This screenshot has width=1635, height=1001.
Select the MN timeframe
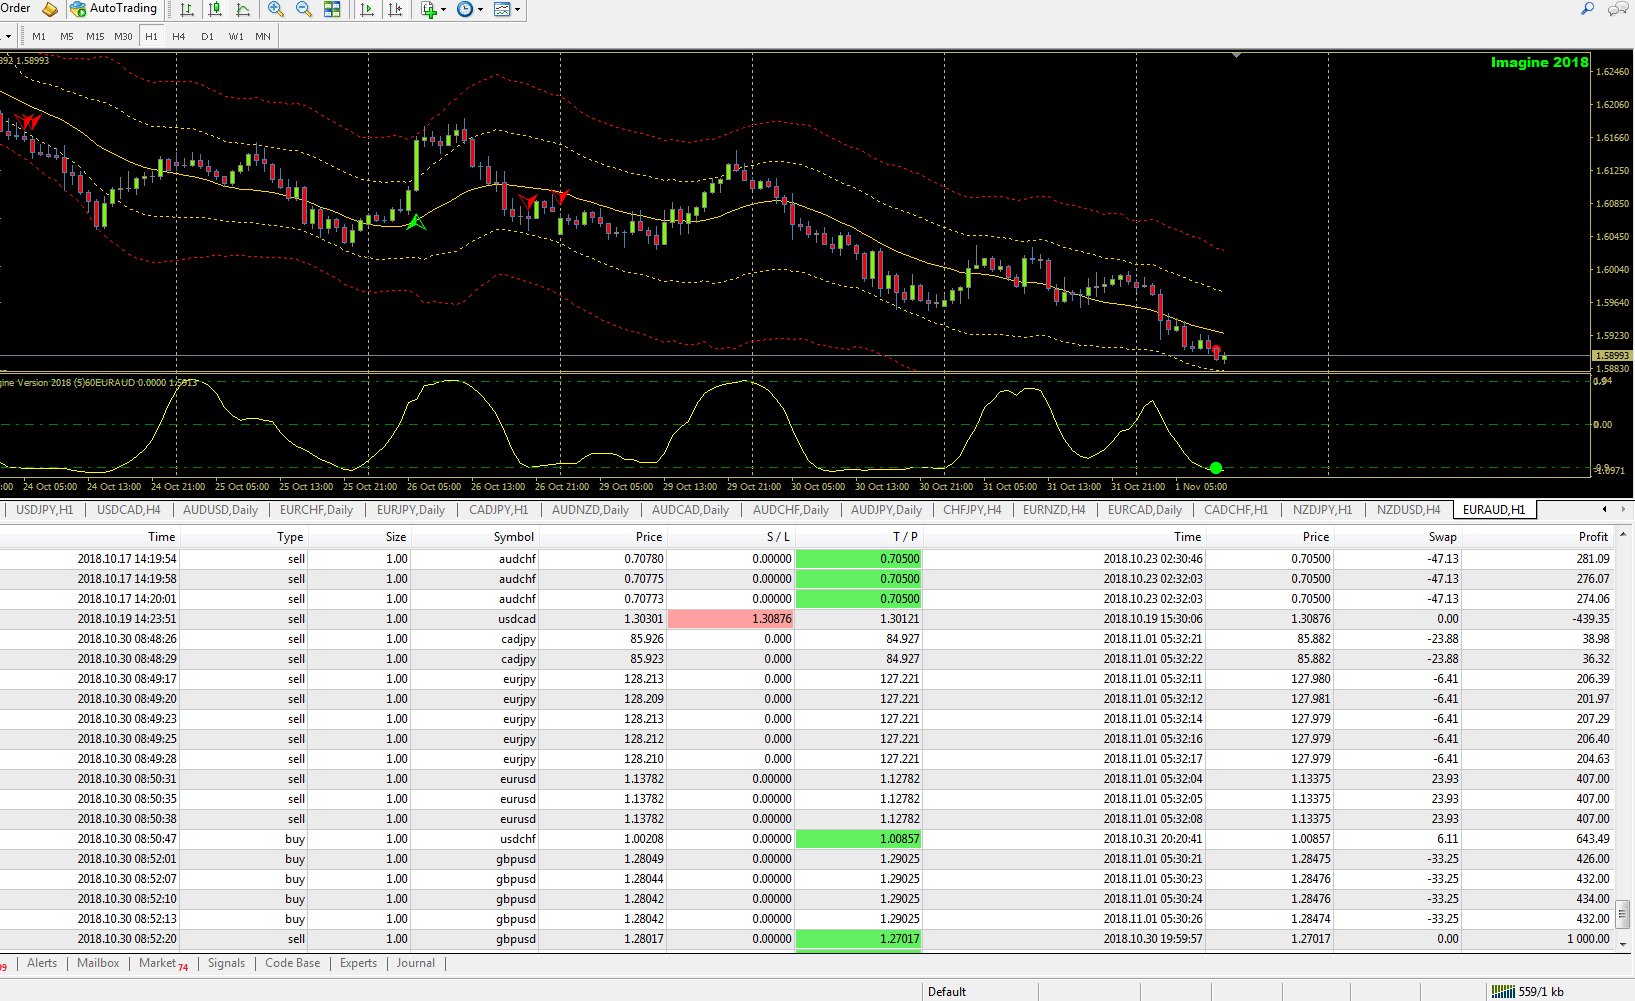(263, 36)
